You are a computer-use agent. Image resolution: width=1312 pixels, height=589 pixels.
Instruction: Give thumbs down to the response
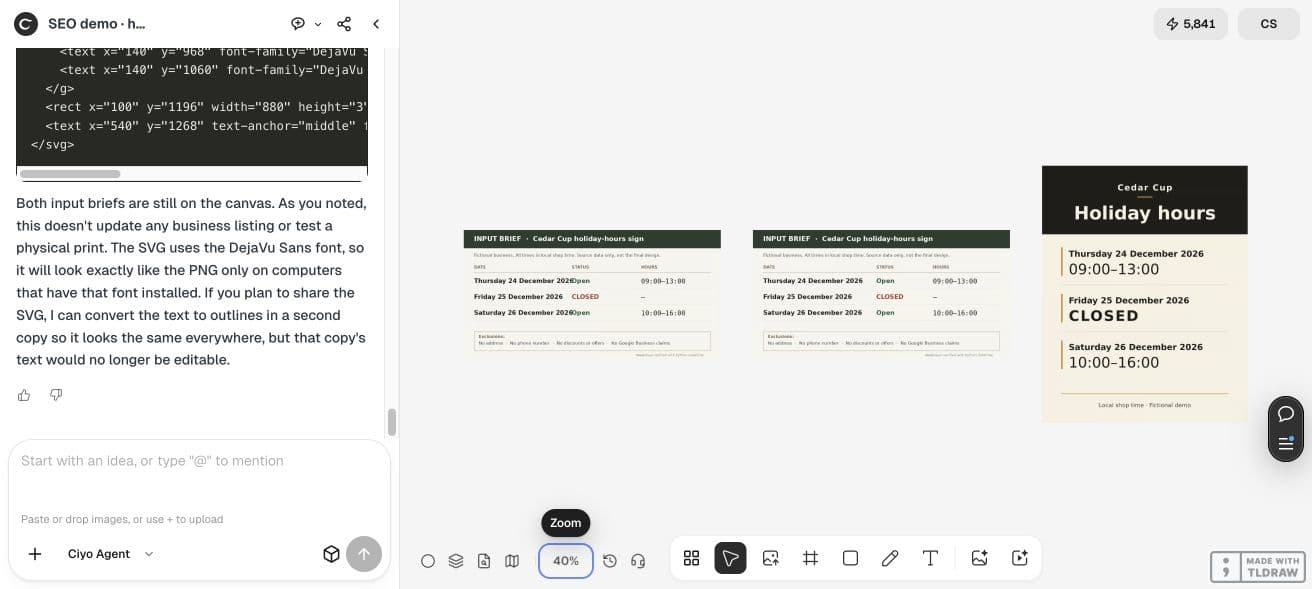pyautogui.click(x=56, y=395)
